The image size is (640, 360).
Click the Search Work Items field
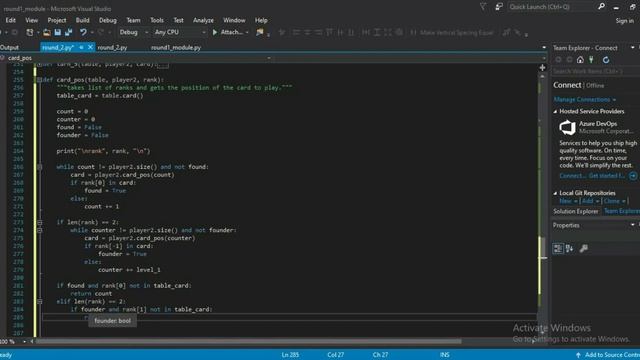[595, 71]
